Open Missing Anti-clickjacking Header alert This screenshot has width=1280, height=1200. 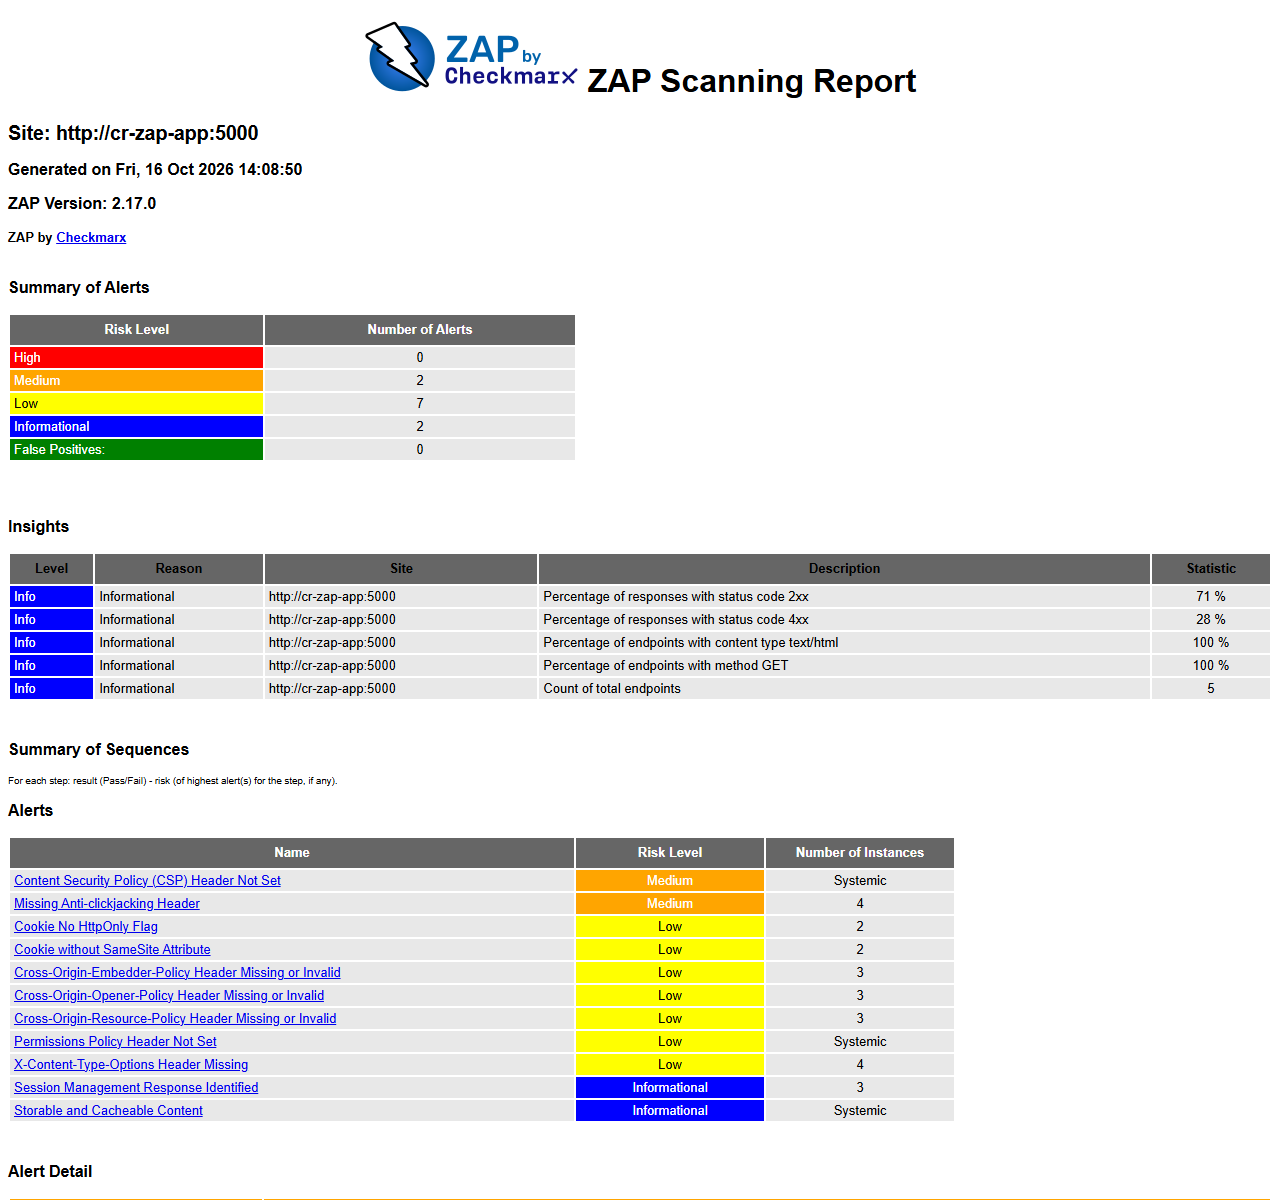[107, 903]
